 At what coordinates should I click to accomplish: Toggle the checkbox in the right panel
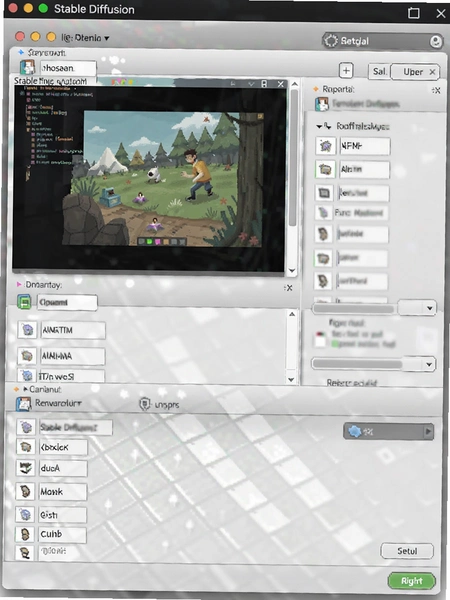coord(320,340)
